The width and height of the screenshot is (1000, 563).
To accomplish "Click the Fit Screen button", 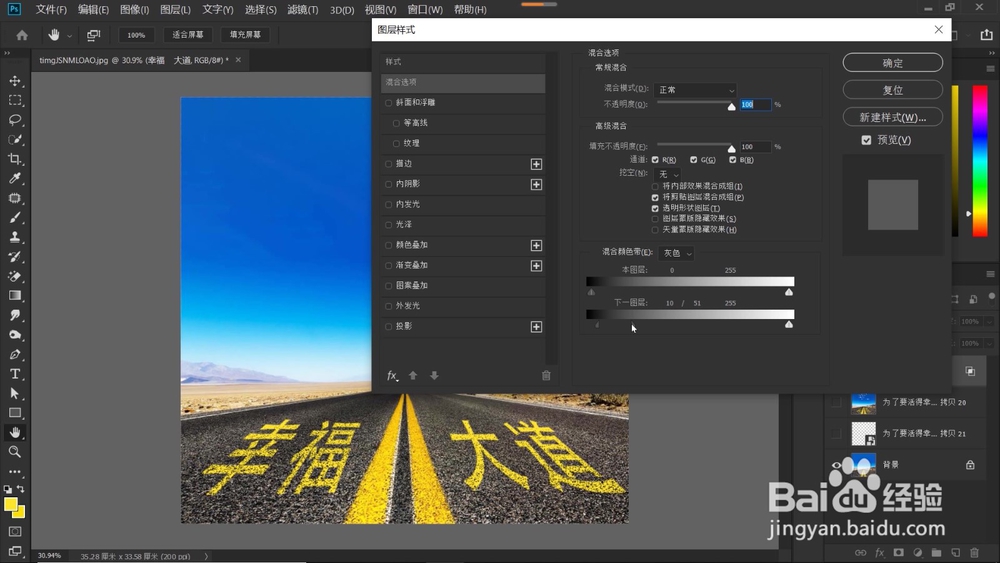I will (x=188, y=35).
